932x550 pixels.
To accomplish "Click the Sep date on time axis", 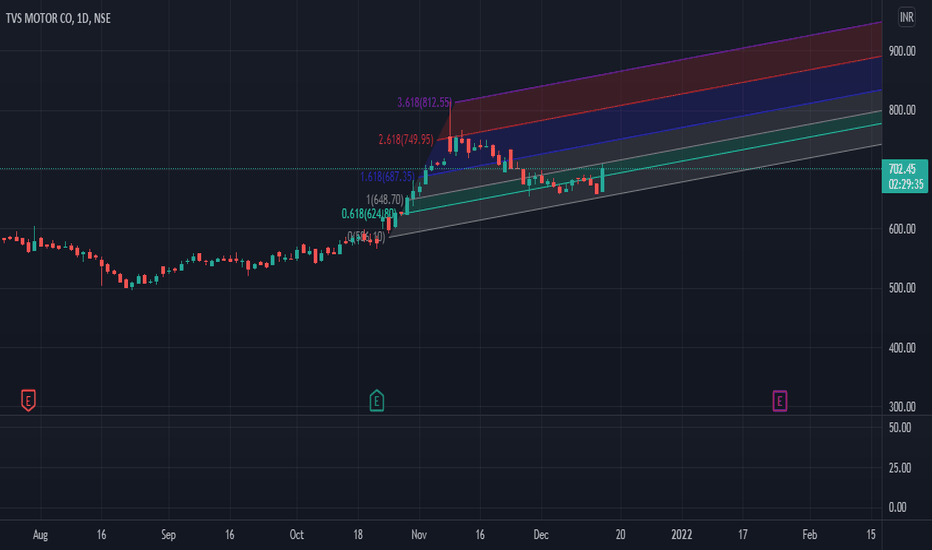I will pos(168,535).
